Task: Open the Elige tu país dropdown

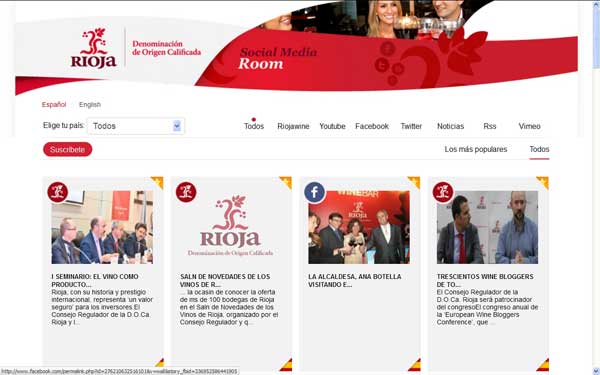Action: (136, 126)
